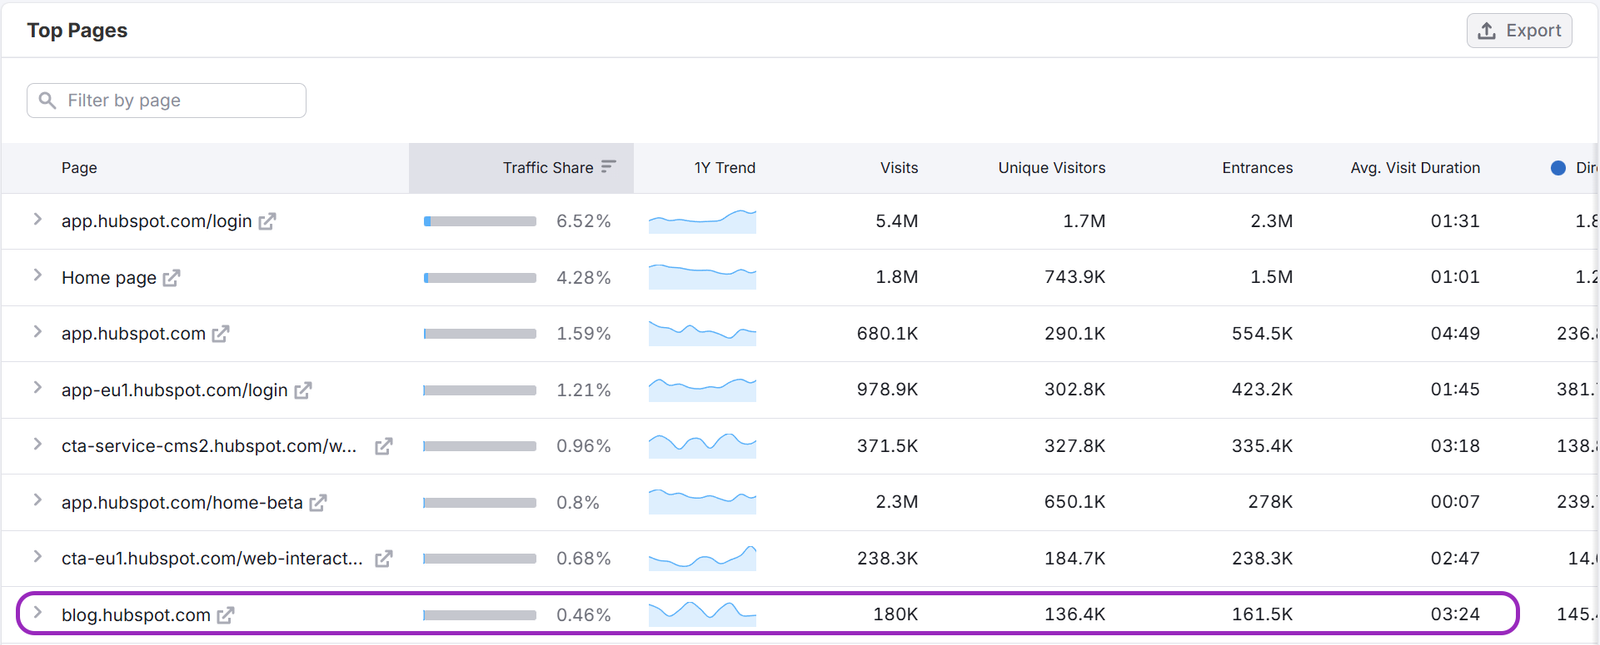Viewport: 1600px width, 645px height.
Task: Expand the app.hubspot.com/home-beta row
Action: coord(37,500)
